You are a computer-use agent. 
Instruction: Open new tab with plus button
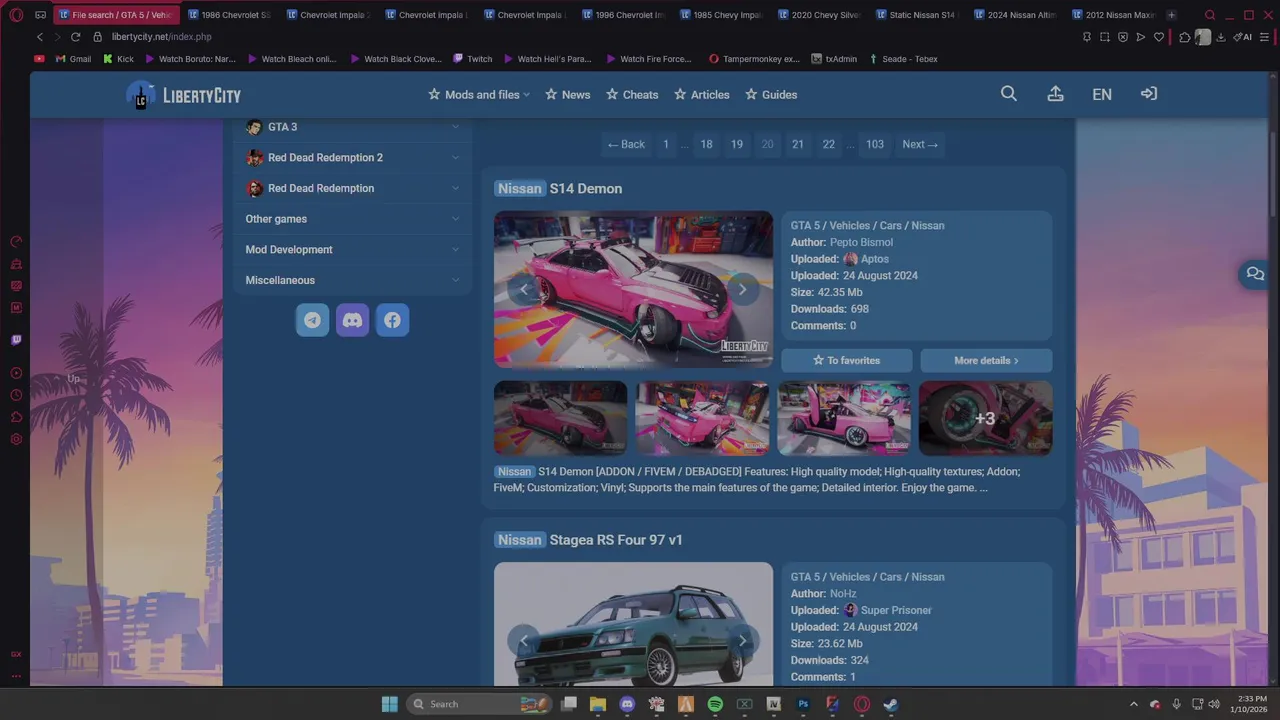[x=1171, y=15]
